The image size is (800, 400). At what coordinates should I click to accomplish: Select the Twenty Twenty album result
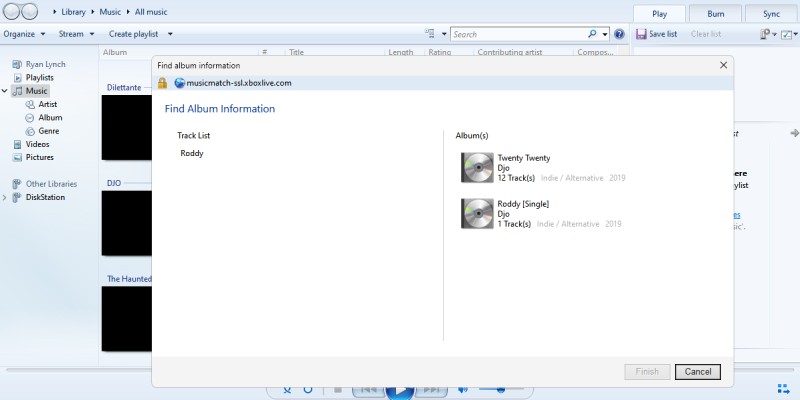pyautogui.click(x=543, y=168)
